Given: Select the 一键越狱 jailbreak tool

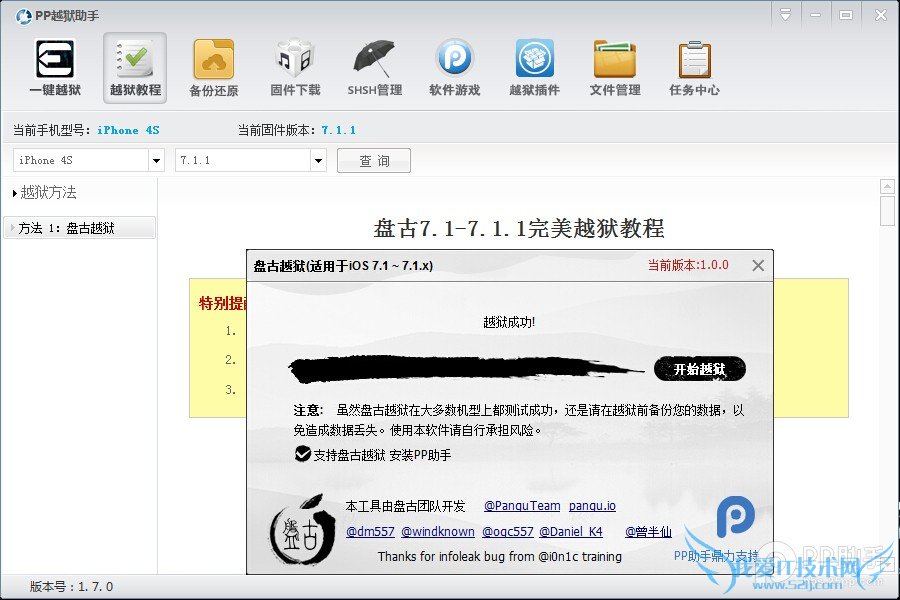Looking at the screenshot, I should coord(54,67).
